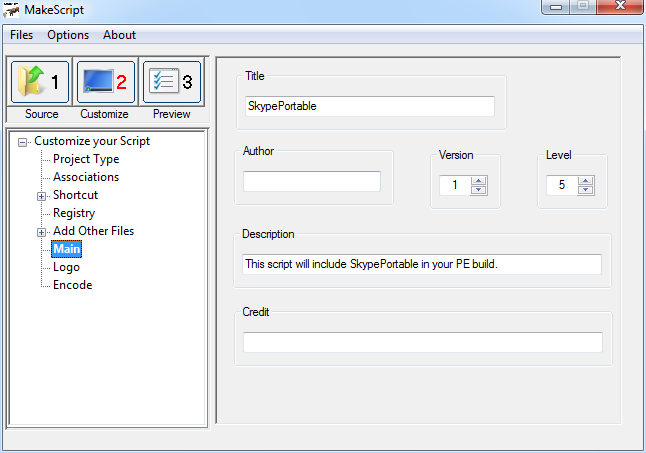
Task: Click the Title field containing SkypePortable
Action: click(370, 106)
